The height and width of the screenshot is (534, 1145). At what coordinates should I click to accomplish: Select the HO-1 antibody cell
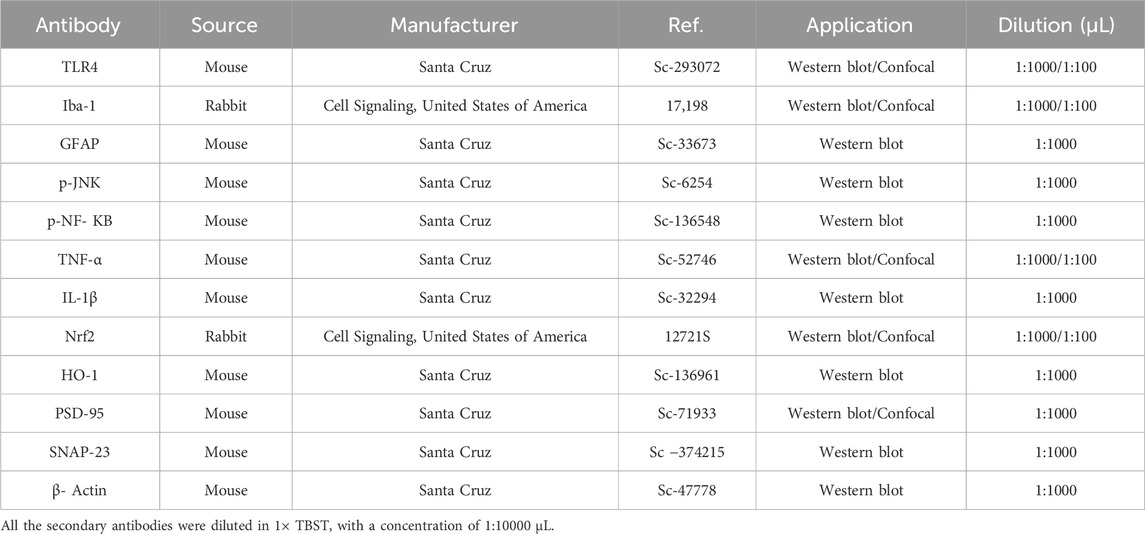80,375
